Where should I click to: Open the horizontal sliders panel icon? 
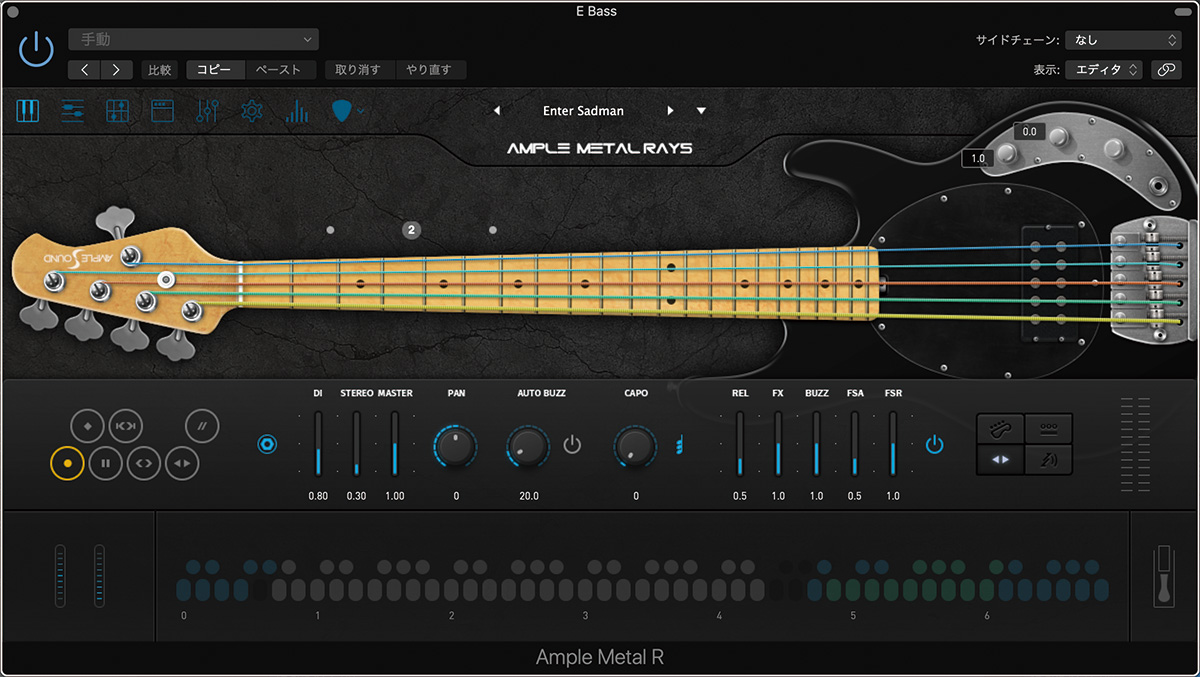click(x=73, y=111)
